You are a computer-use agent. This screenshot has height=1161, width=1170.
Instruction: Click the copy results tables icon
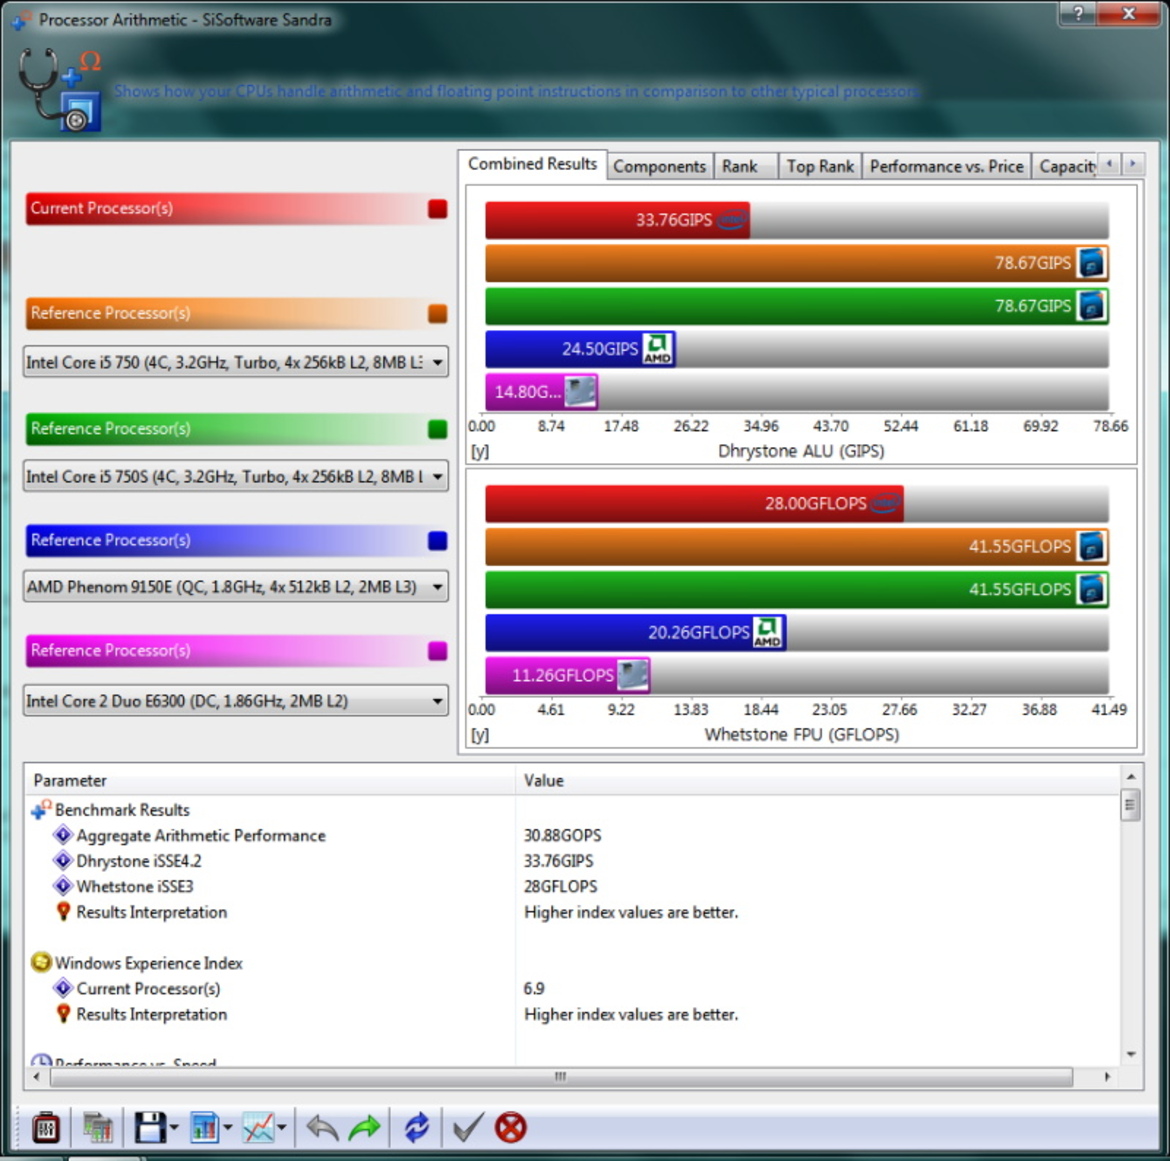[x=97, y=1127]
